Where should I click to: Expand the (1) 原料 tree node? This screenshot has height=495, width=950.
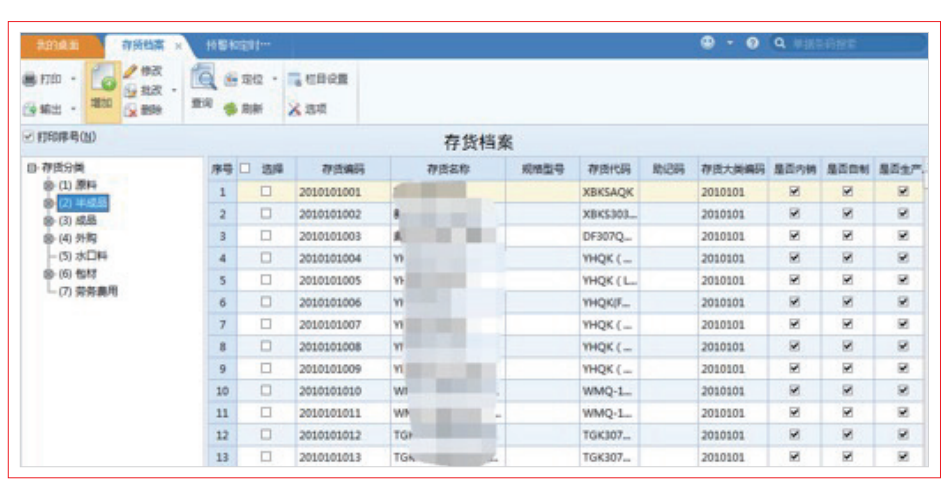pos(48,186)
